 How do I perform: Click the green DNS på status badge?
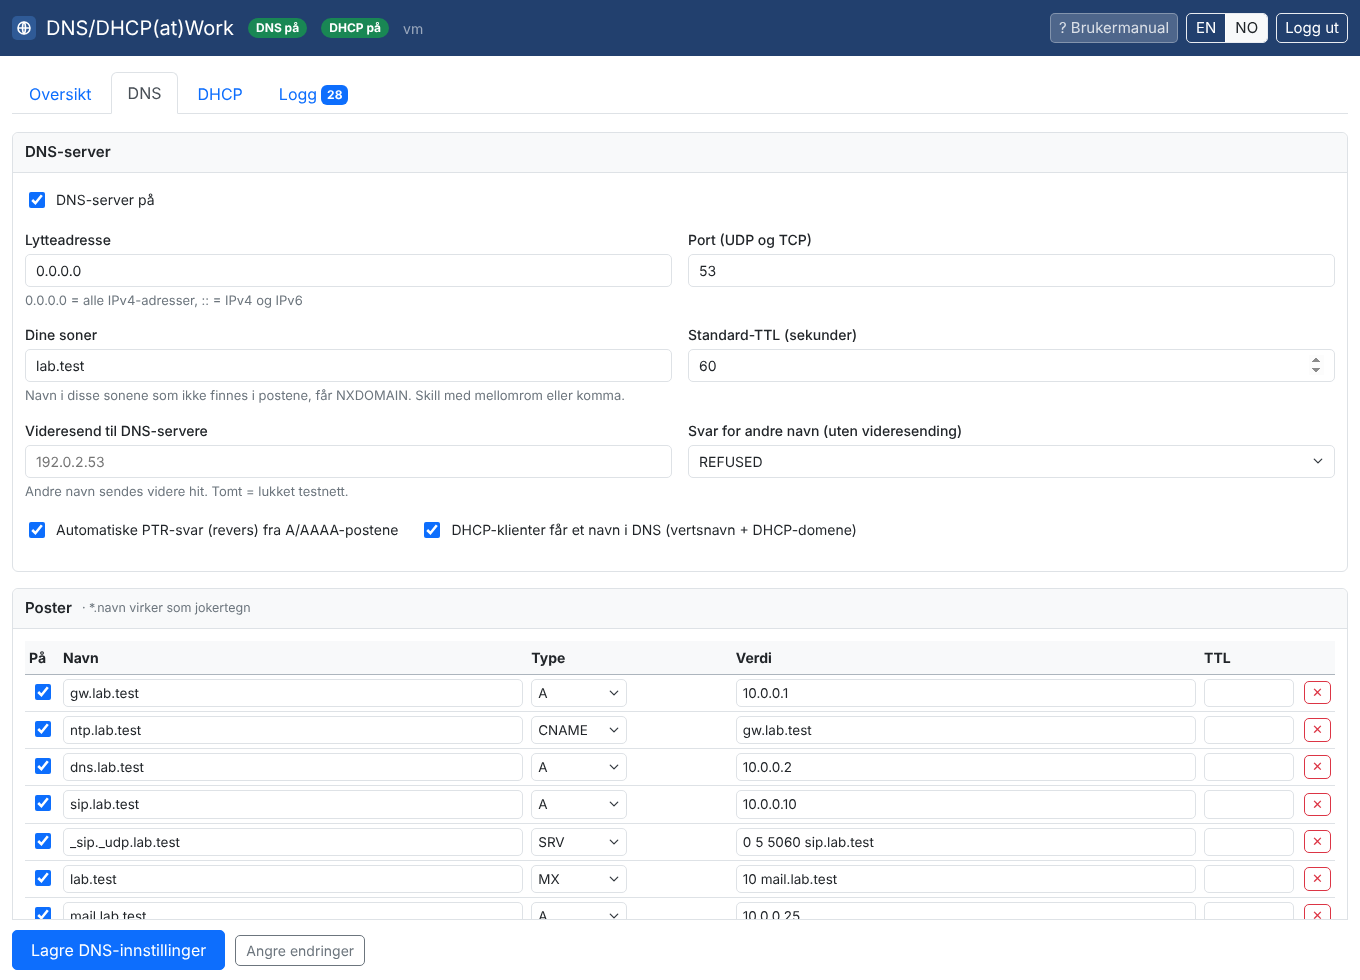pos(277,28)
